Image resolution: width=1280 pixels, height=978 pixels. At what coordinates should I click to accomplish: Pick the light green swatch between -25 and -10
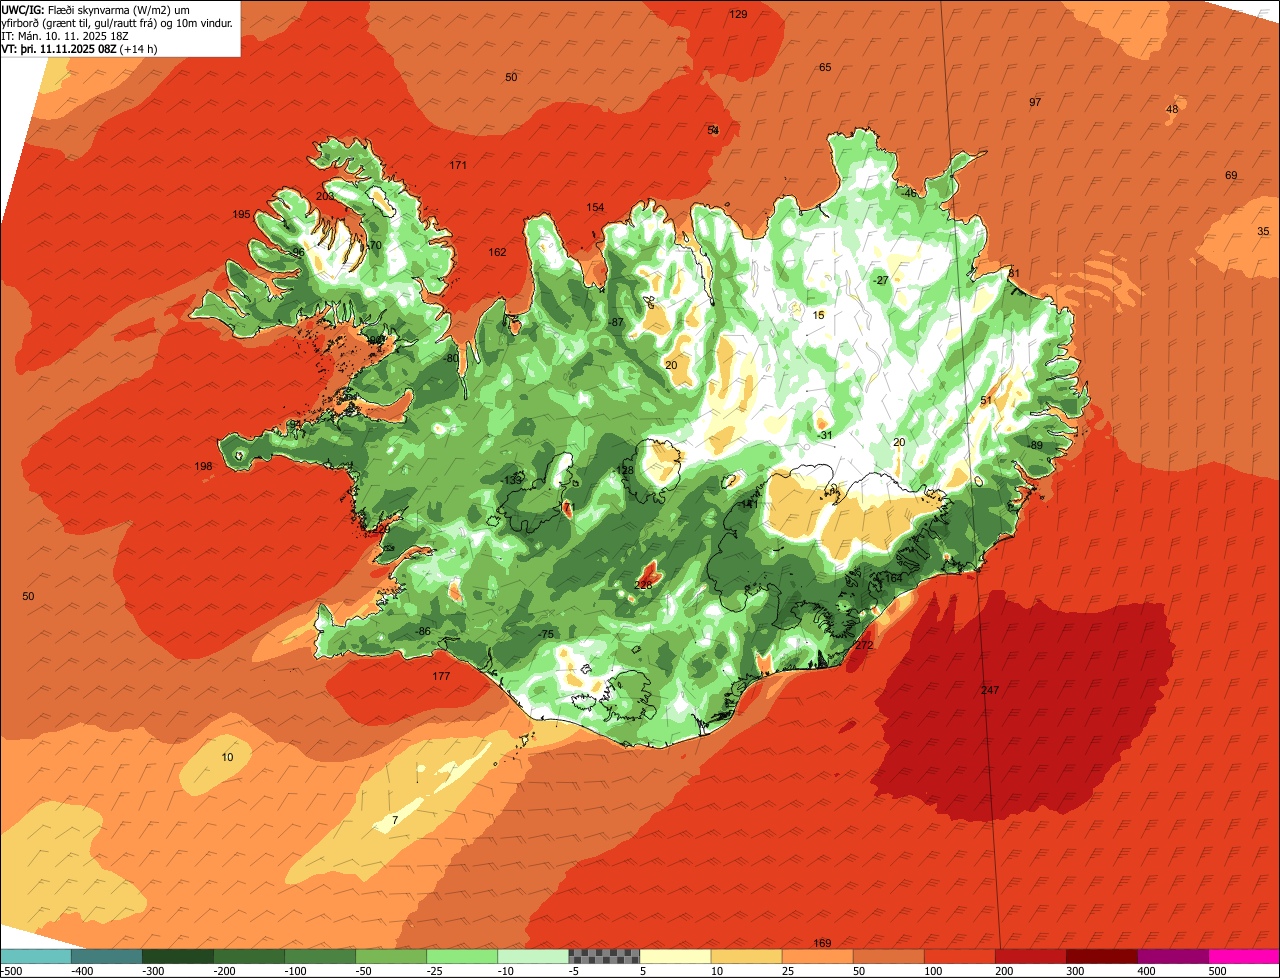click(x=462, y=956)
